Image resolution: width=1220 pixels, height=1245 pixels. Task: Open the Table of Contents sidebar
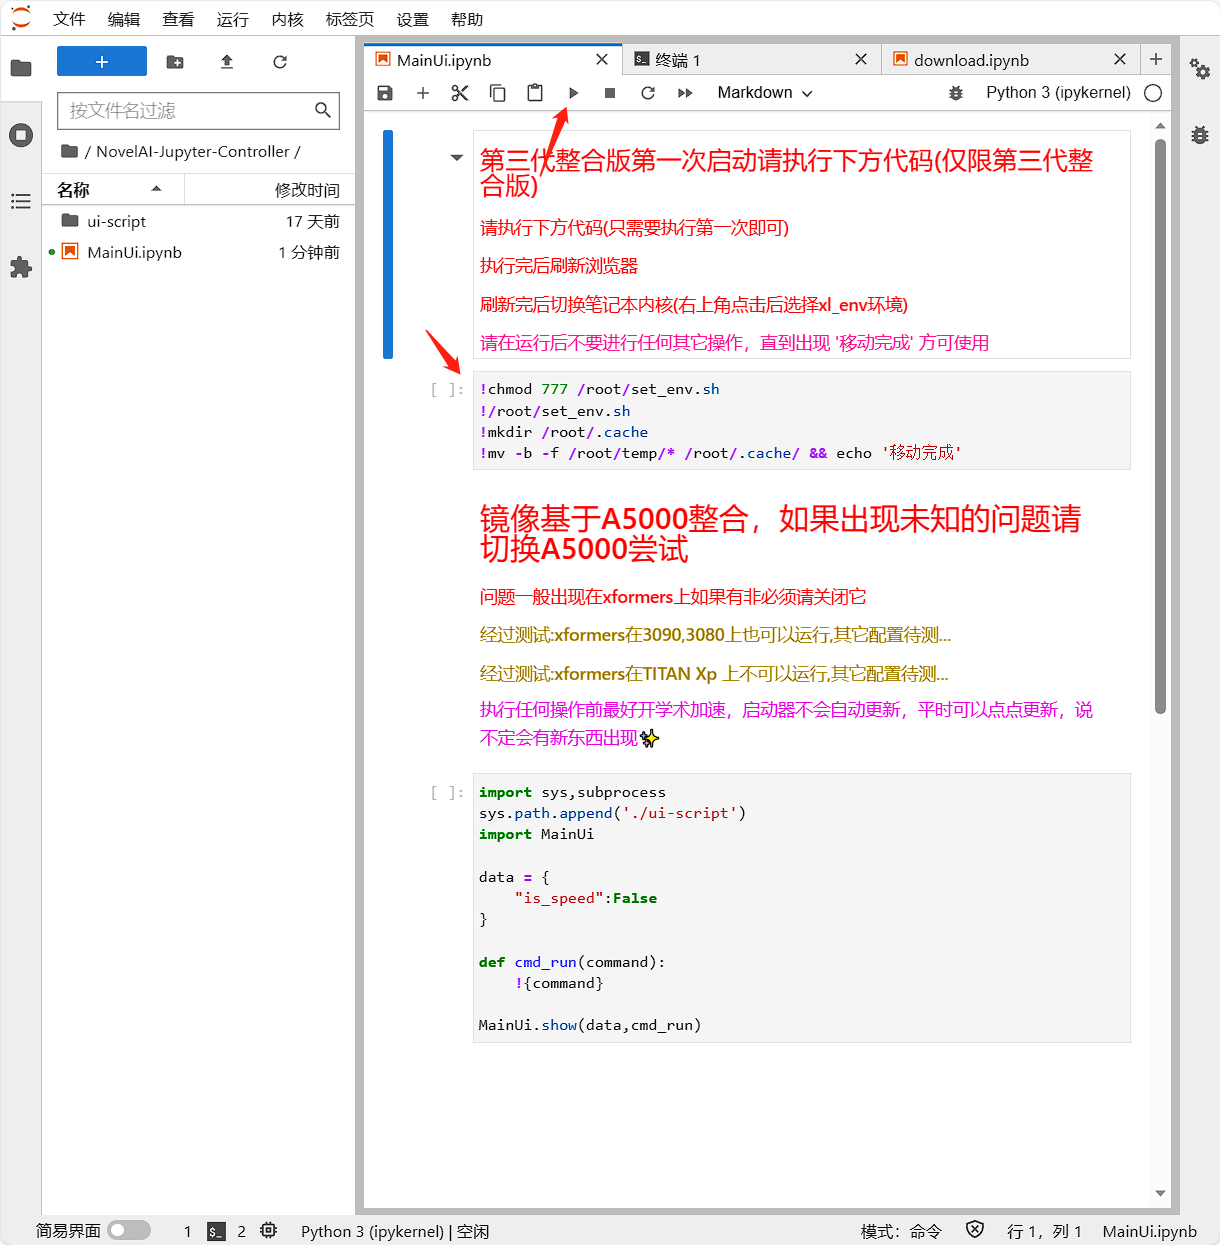tap(21, 202)
